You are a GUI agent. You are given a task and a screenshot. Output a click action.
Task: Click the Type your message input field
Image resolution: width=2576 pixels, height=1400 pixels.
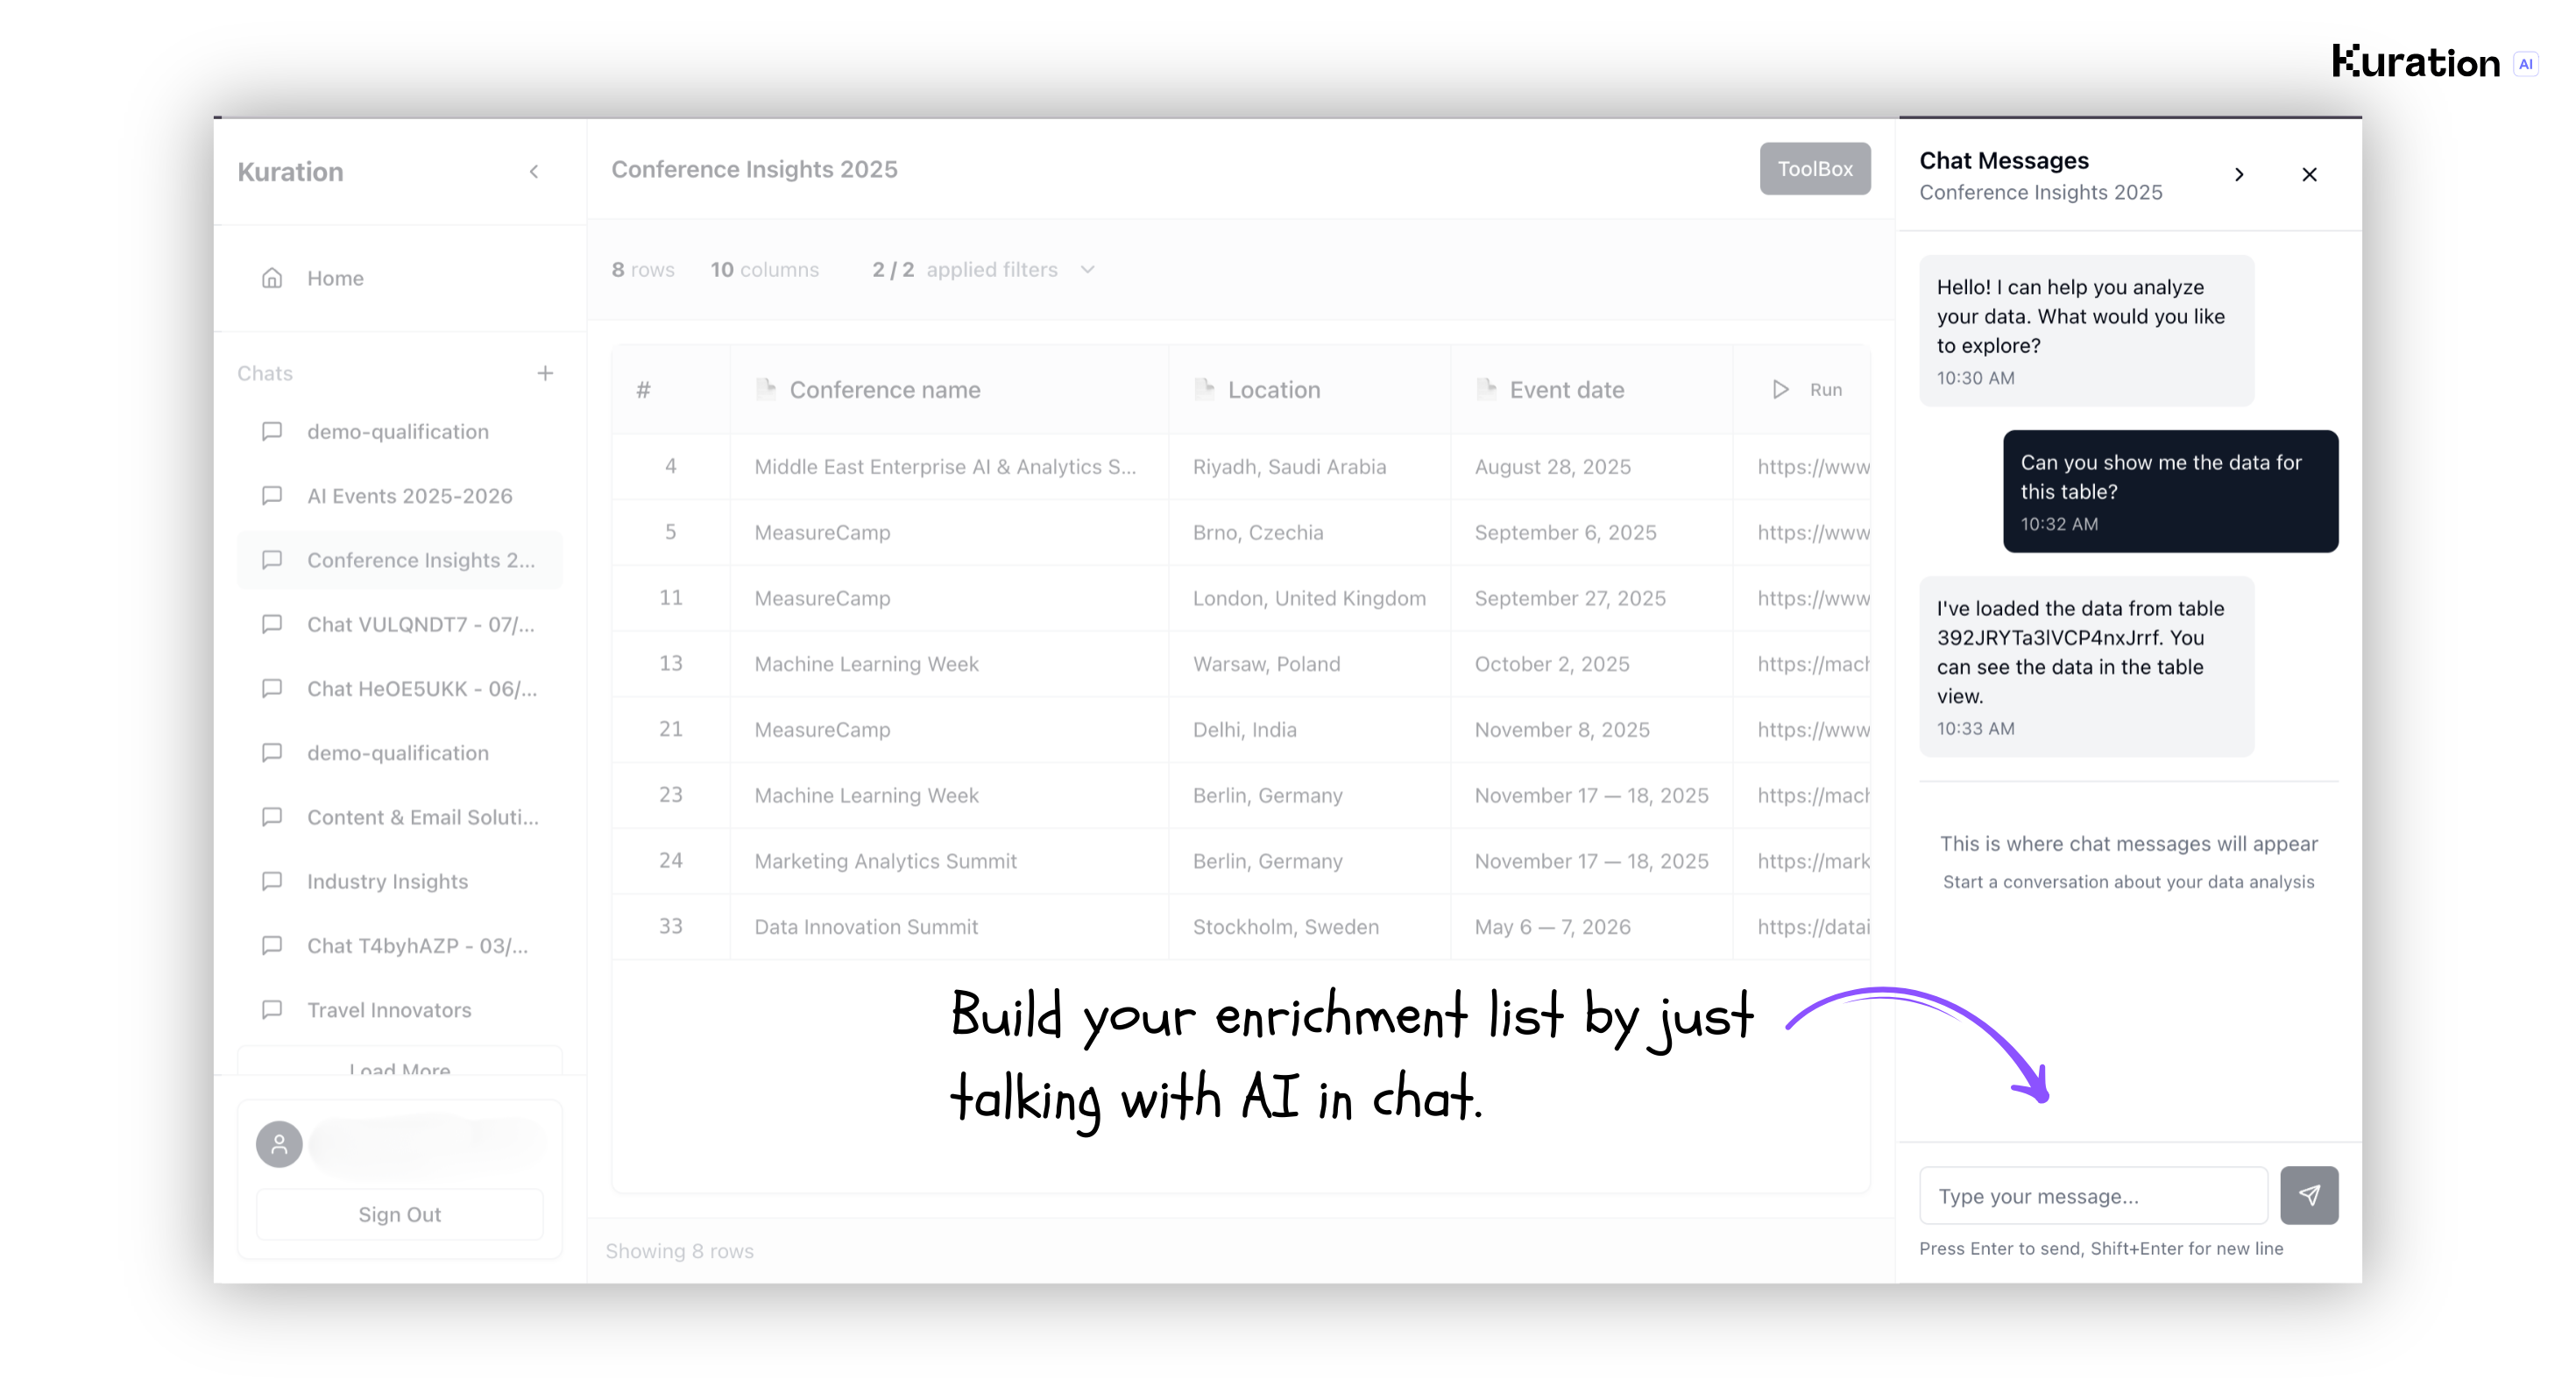[x=2092, y=1196]
